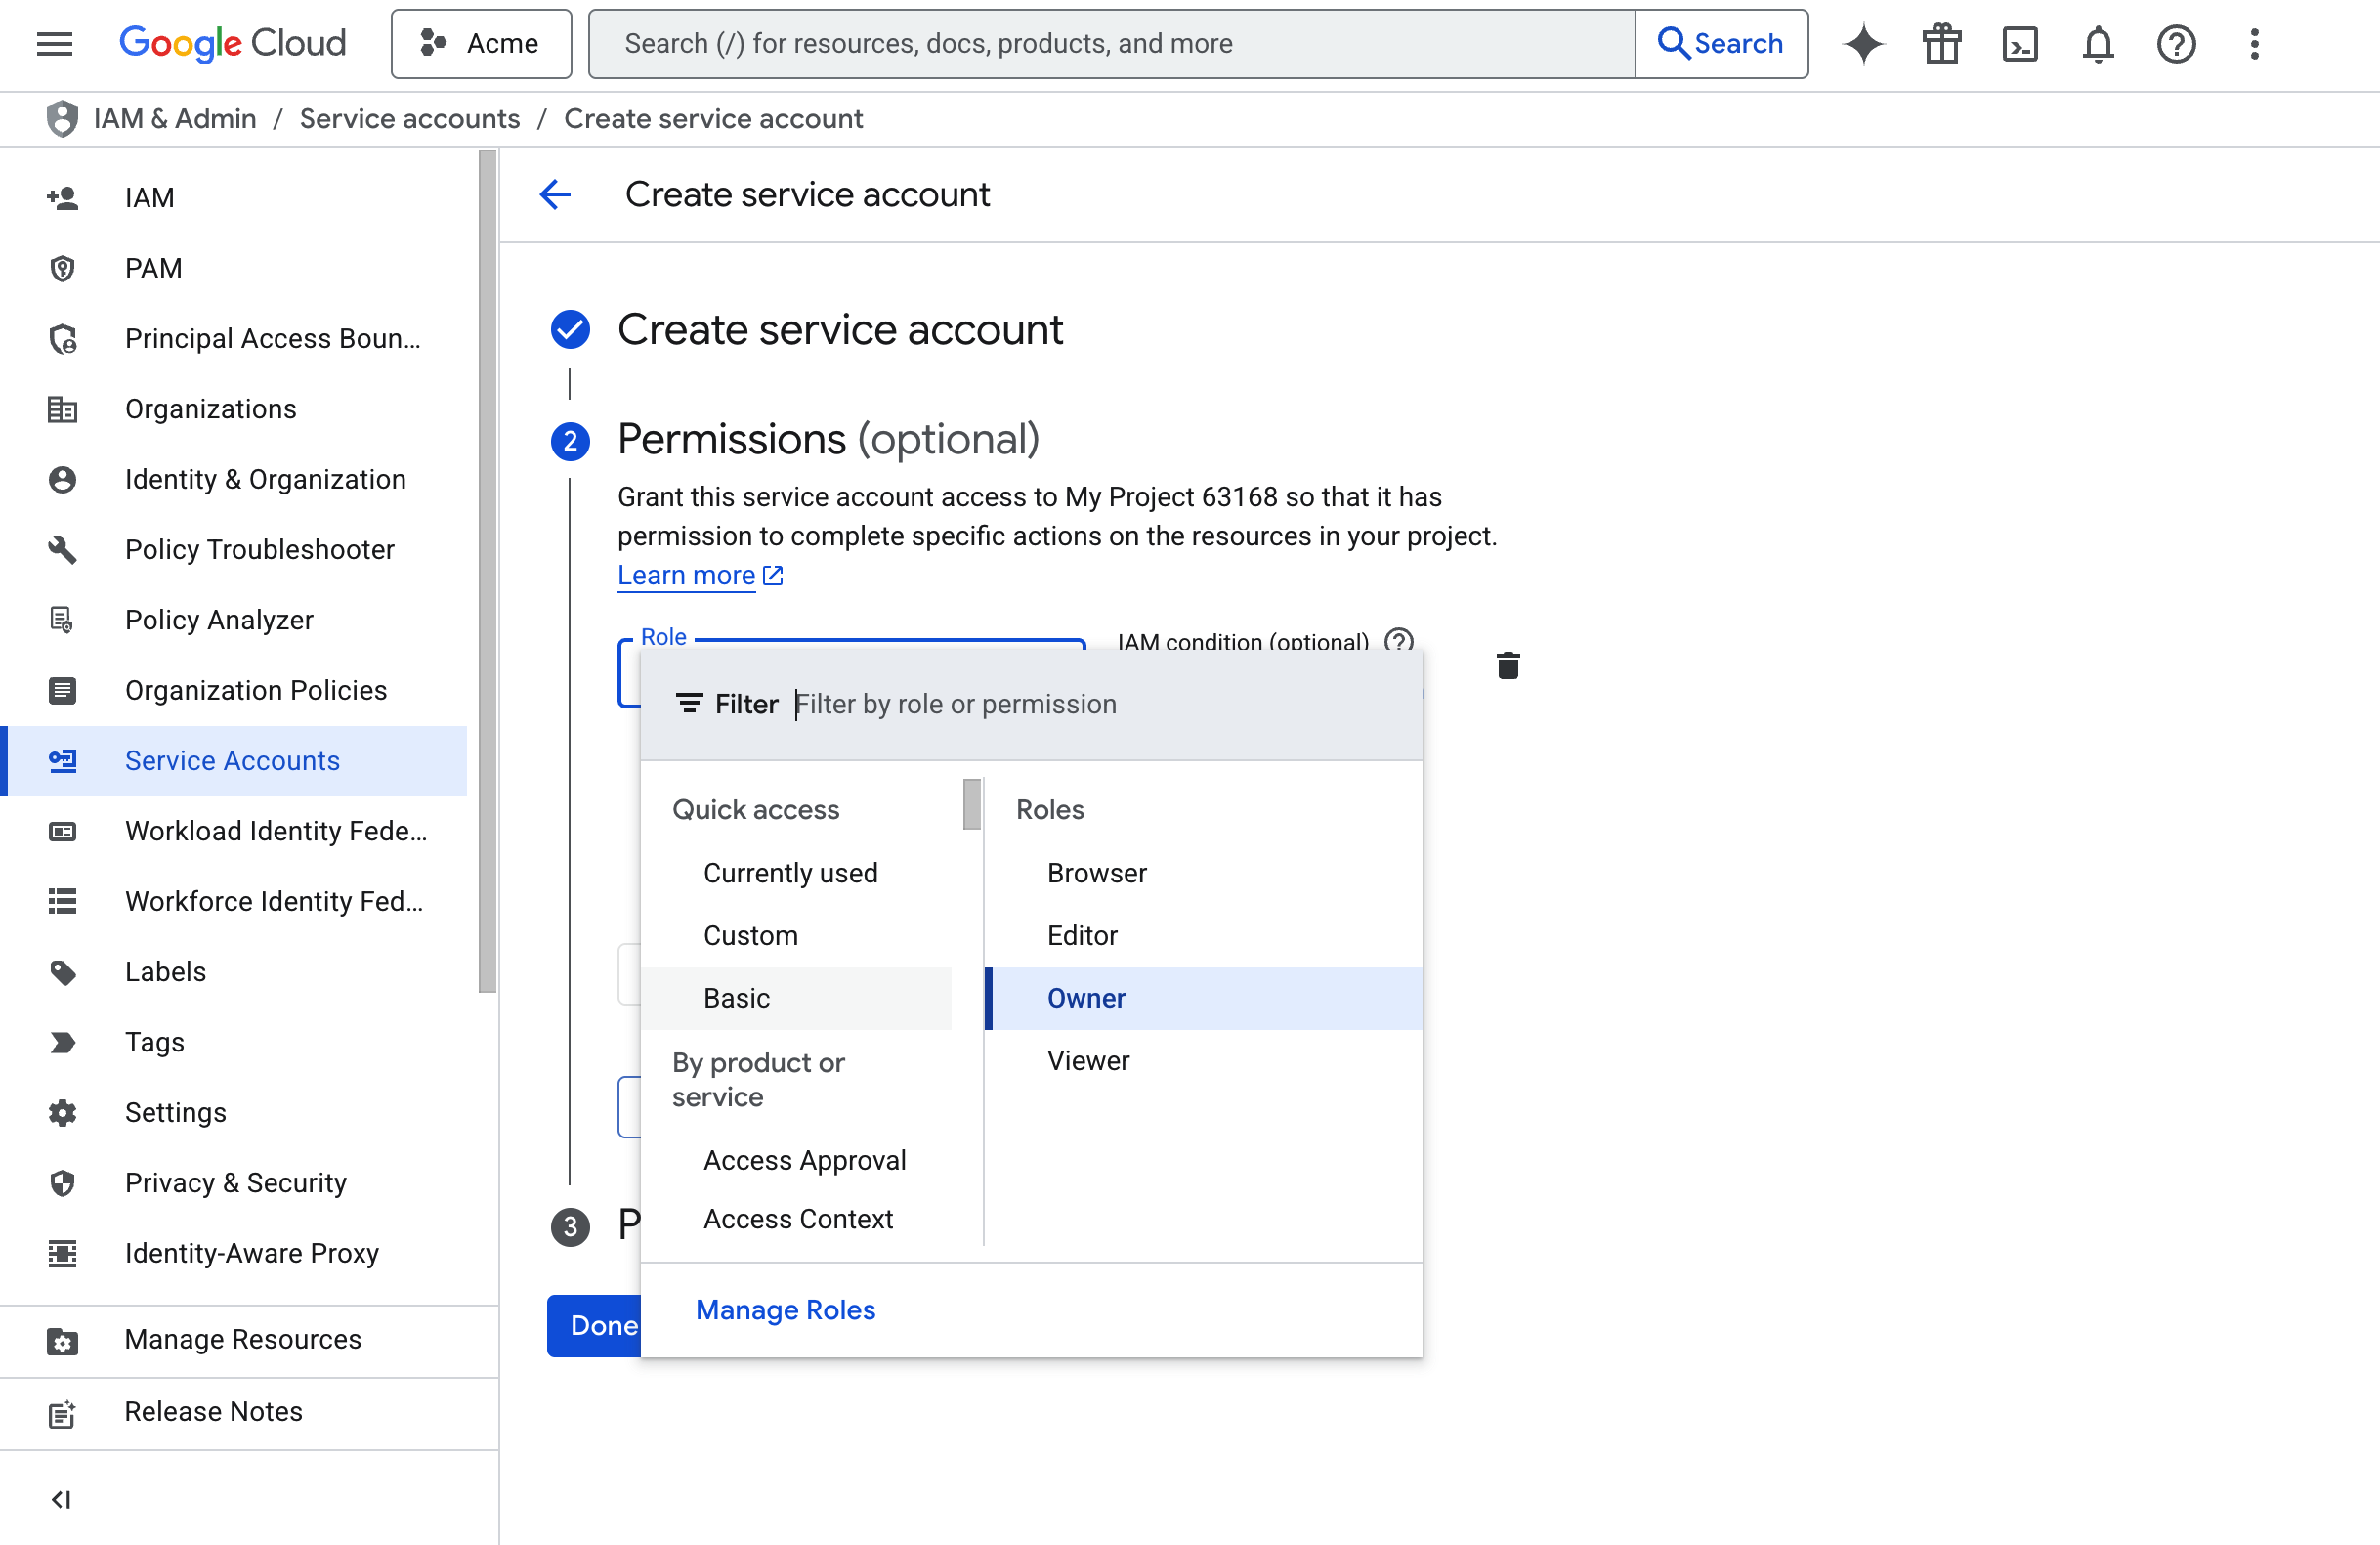Go to IAM & Admin breadcrumb
2380x1545 pixels.
click(175, 118)
